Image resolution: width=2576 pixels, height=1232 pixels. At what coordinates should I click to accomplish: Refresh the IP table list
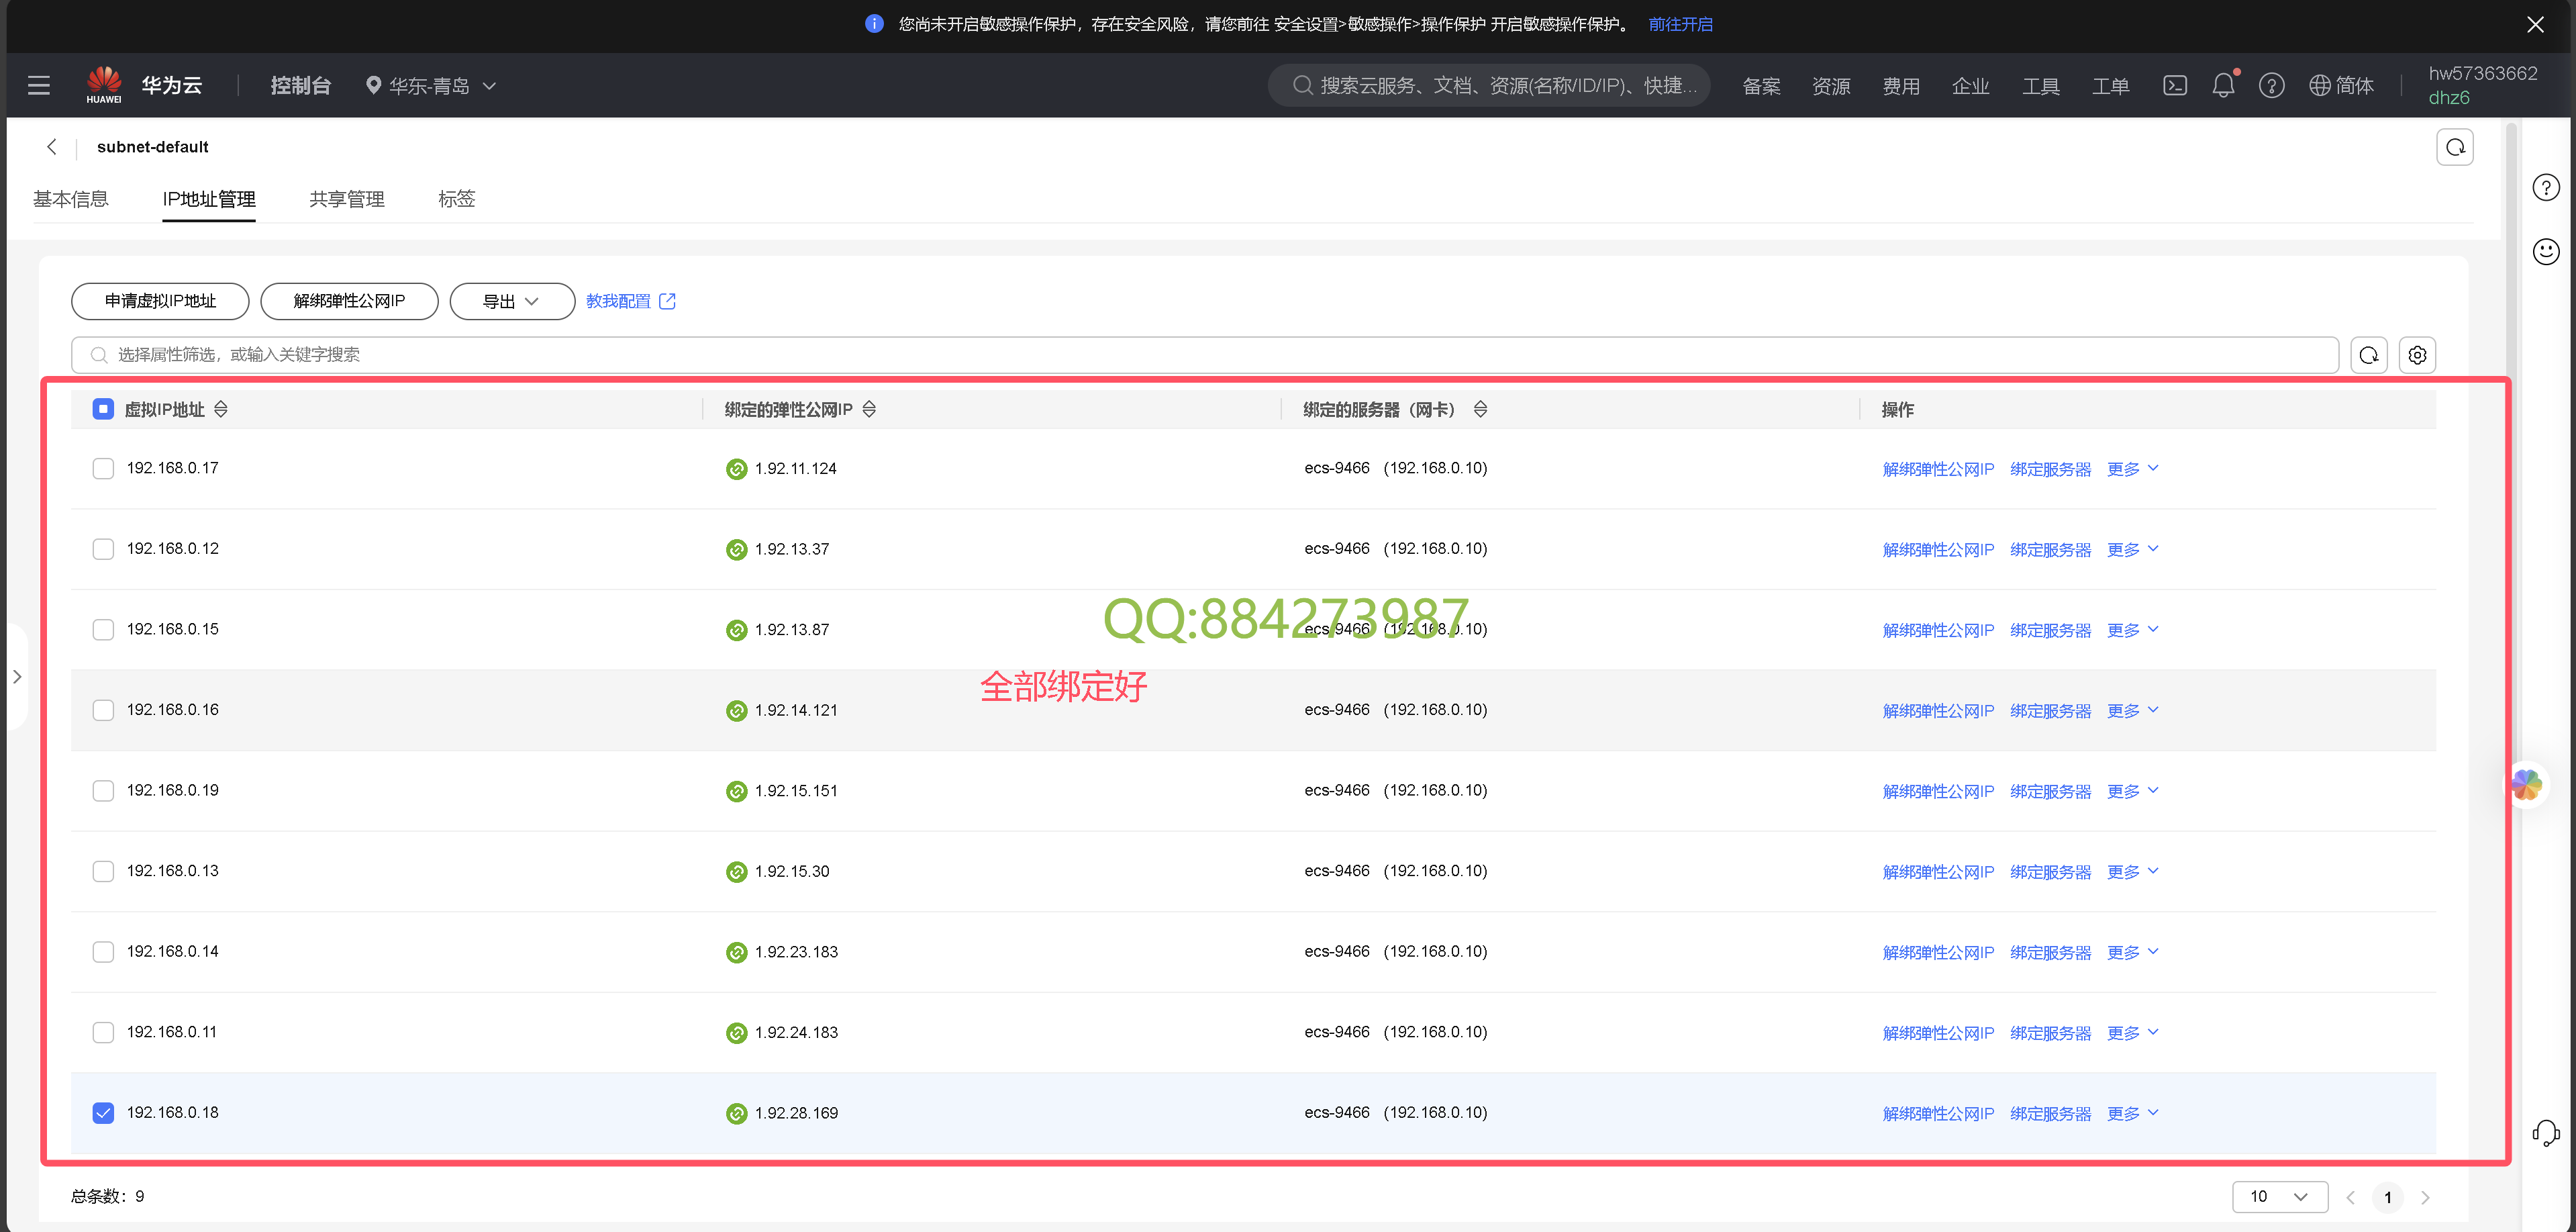2369,355
